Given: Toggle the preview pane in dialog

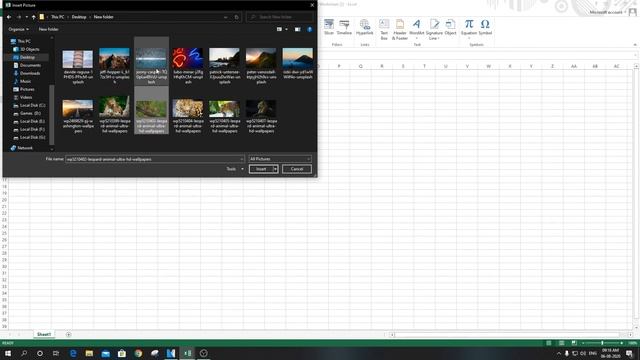Looking at the screenshot, I should click(298, 29).
